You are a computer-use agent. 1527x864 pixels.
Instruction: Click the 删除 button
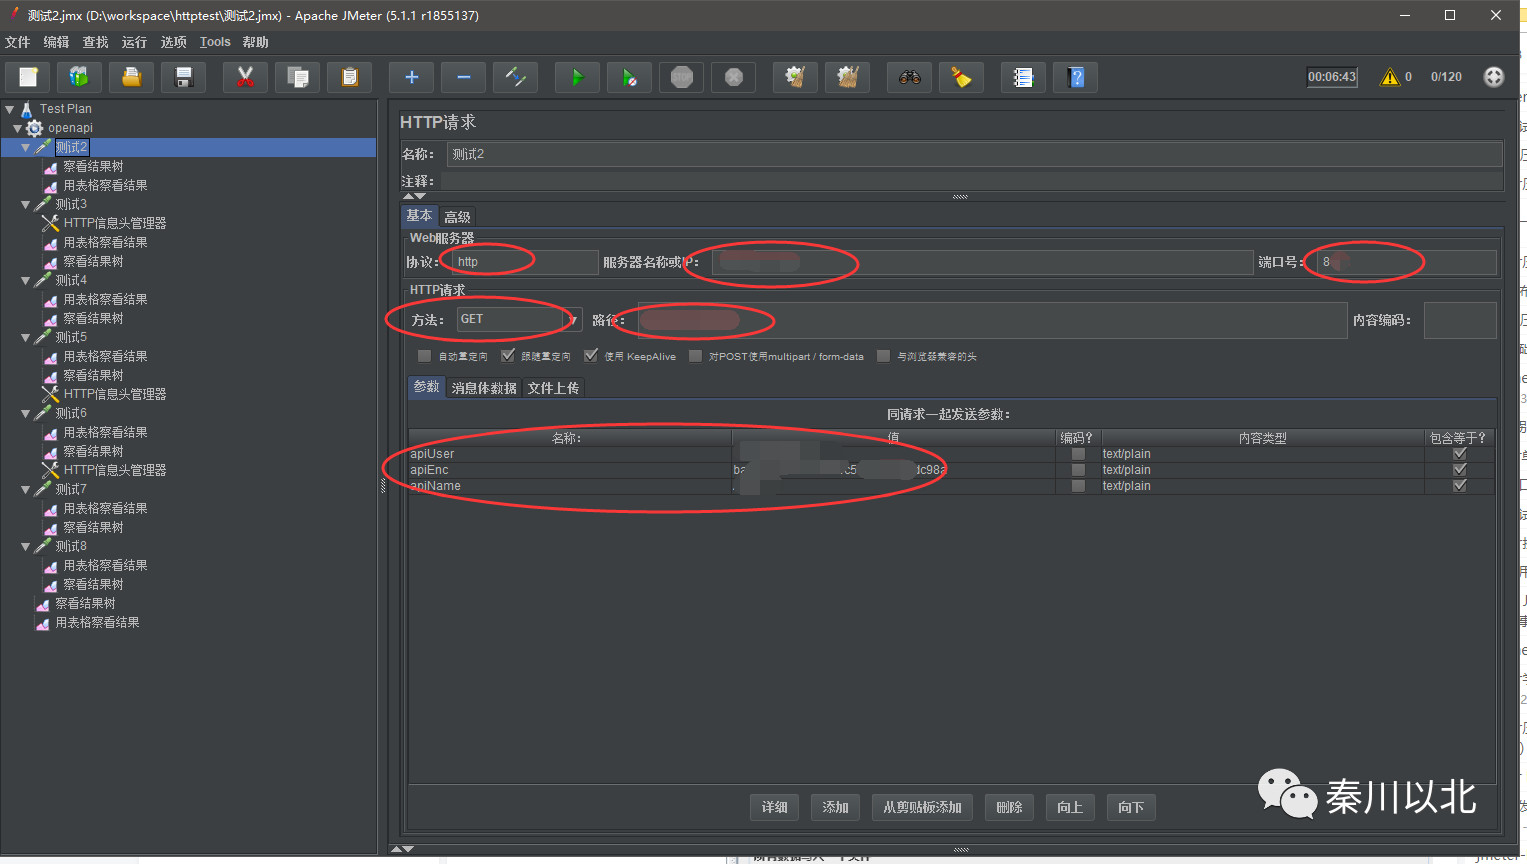[x=1009, y=807]
